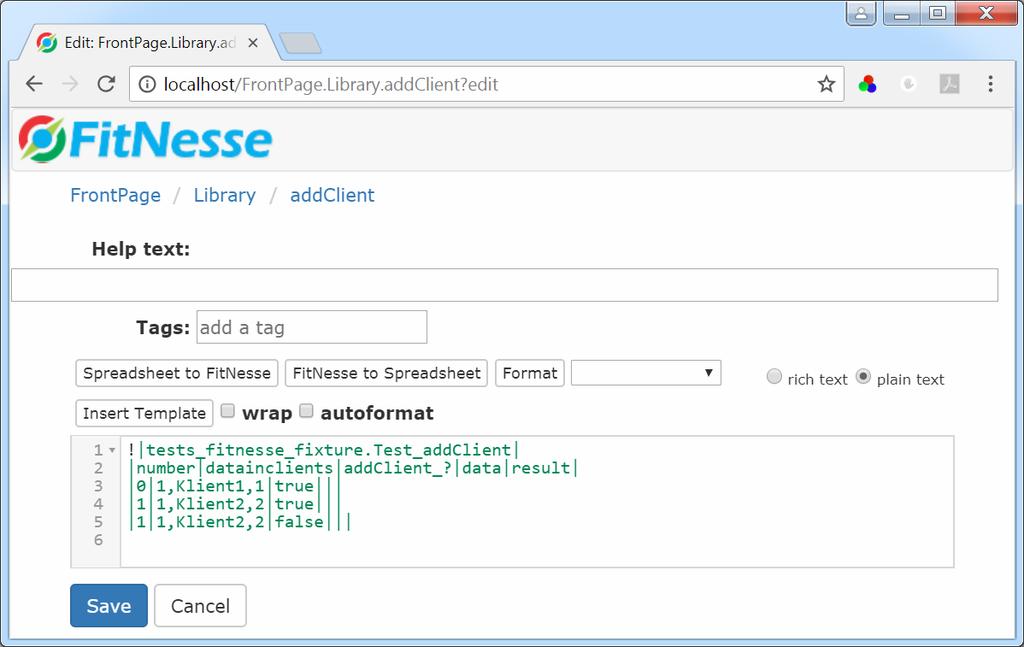Click Spreadsheet to FitNesse button
The height and width of the screenshot is (647, 1024).
[177, 373]
